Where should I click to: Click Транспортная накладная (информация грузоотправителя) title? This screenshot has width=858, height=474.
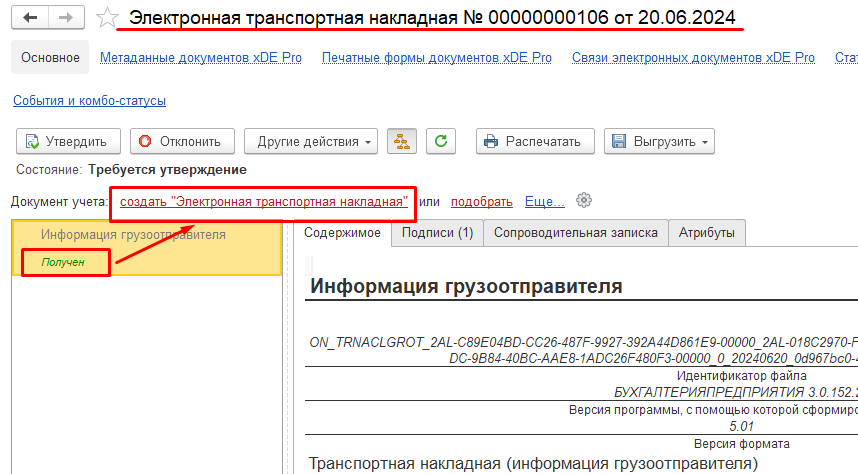534,464
